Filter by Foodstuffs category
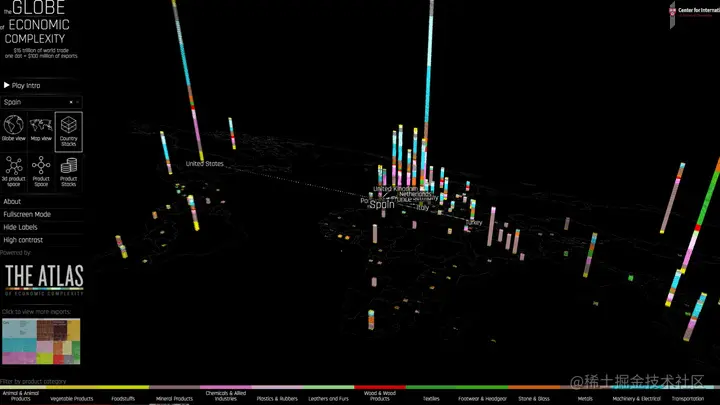The height and width of the screenshot is (405, 720). (123, 399)
